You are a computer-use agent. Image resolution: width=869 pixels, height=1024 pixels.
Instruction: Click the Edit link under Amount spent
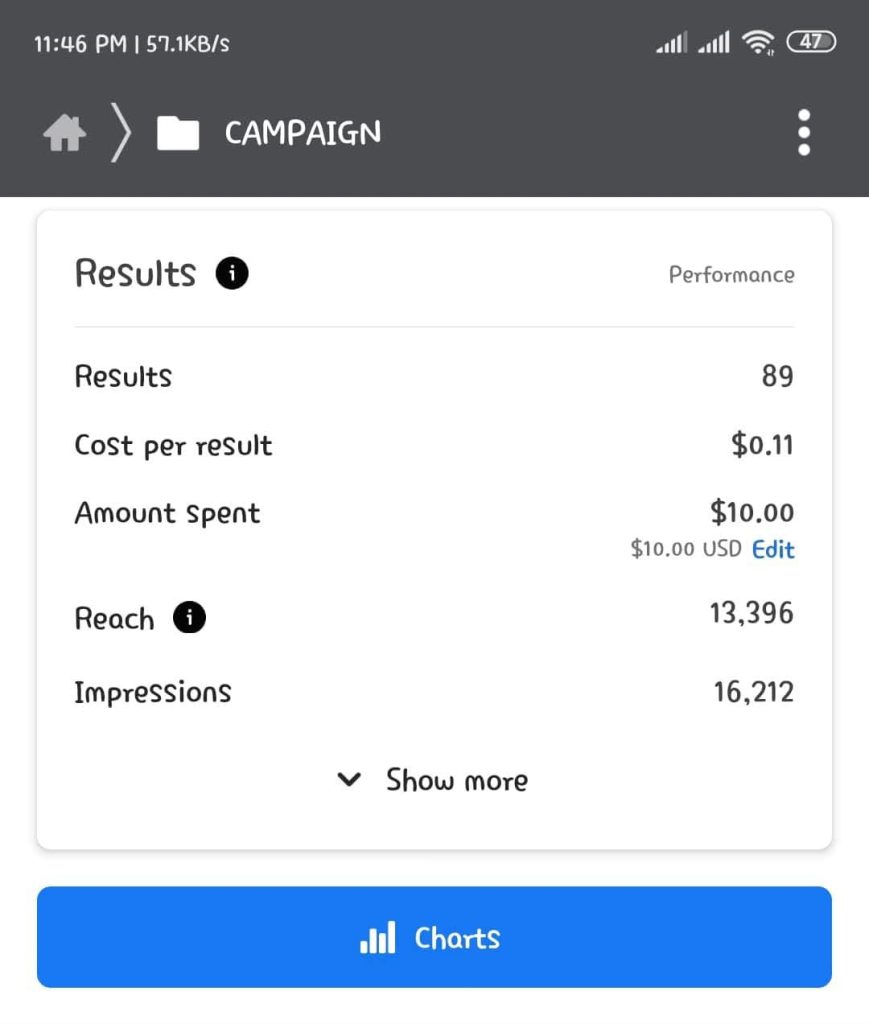[773, 549]
